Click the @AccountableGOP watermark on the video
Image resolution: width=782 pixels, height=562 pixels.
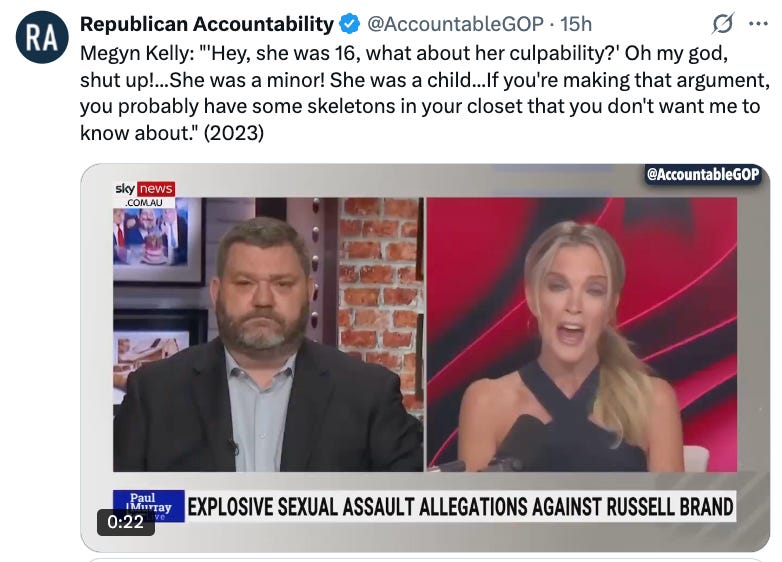point(702,174)
